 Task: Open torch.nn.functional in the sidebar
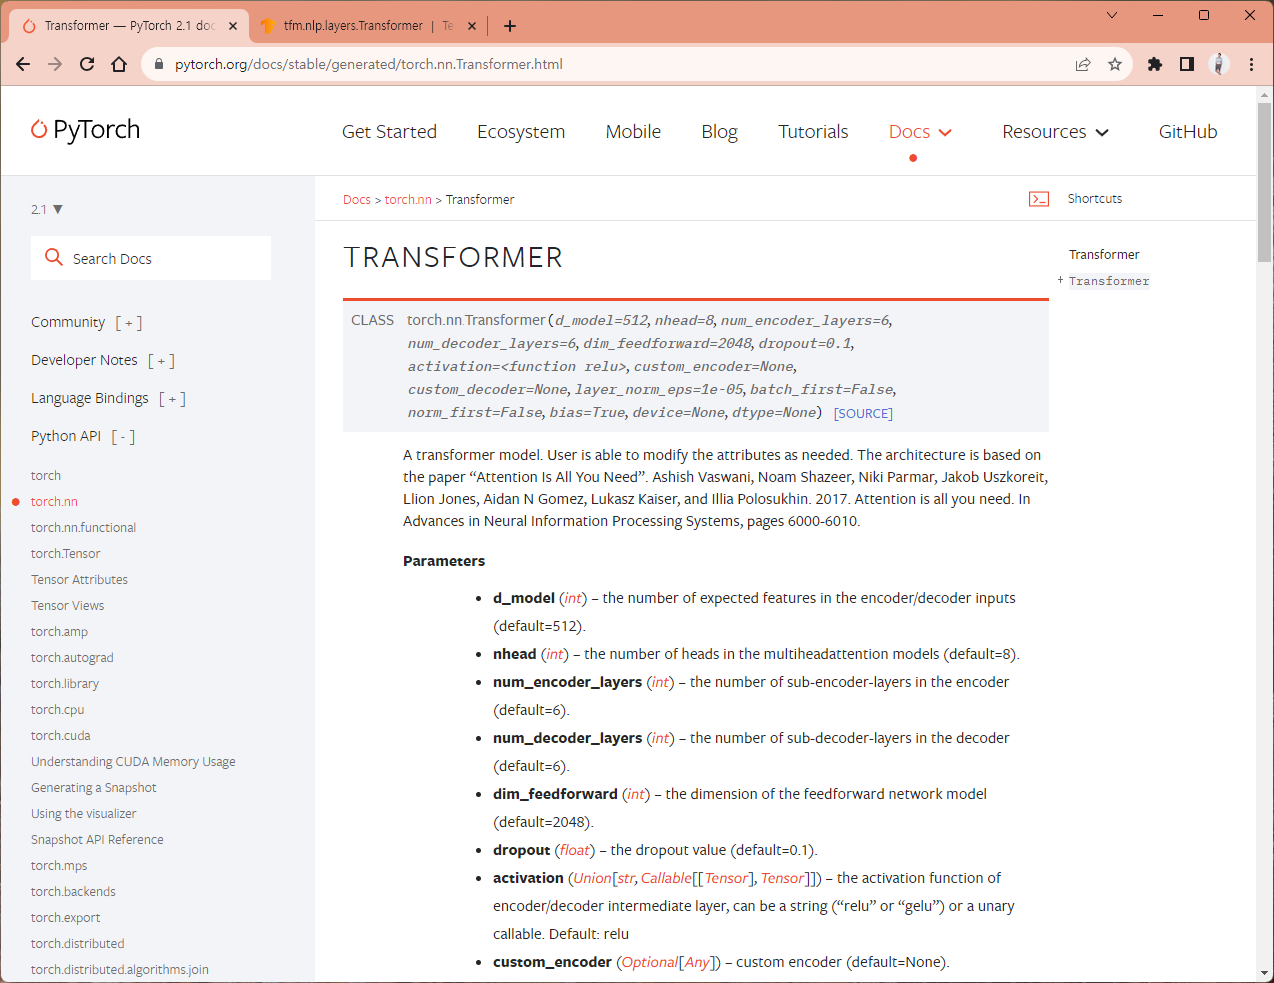click(x=83, y=528)
